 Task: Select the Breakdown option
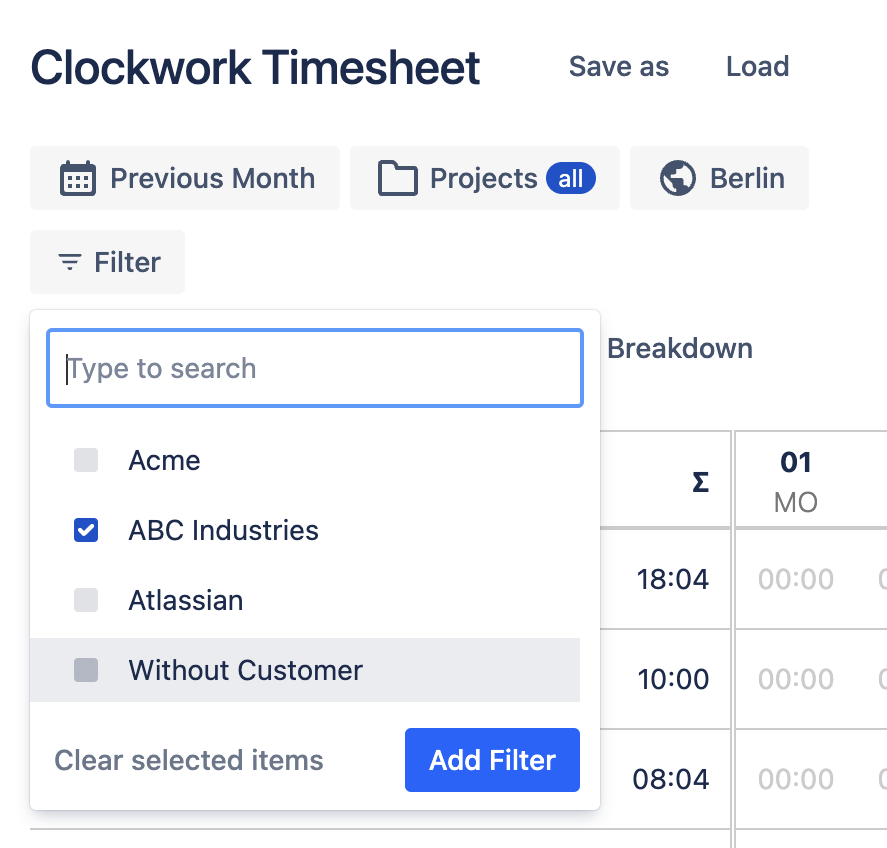point(679,349)
